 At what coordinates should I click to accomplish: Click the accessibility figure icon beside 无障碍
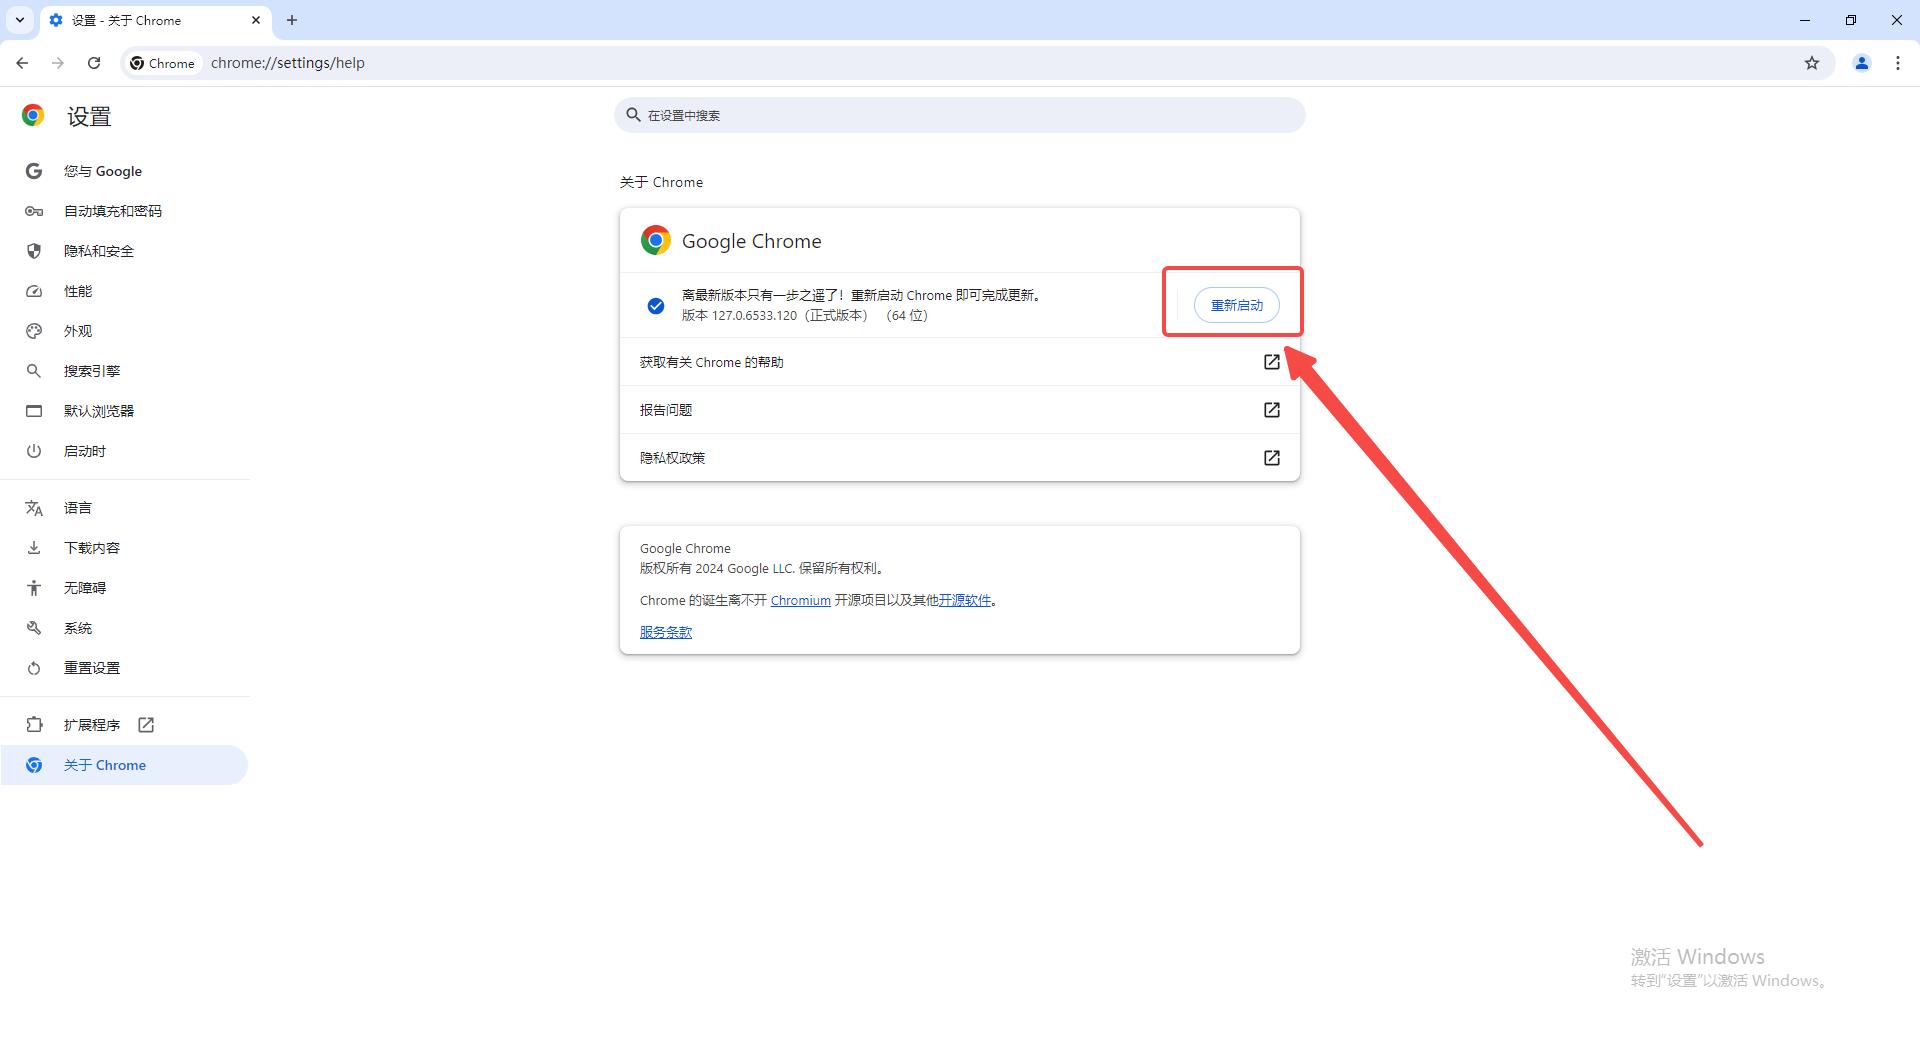[x=34, y=588]
